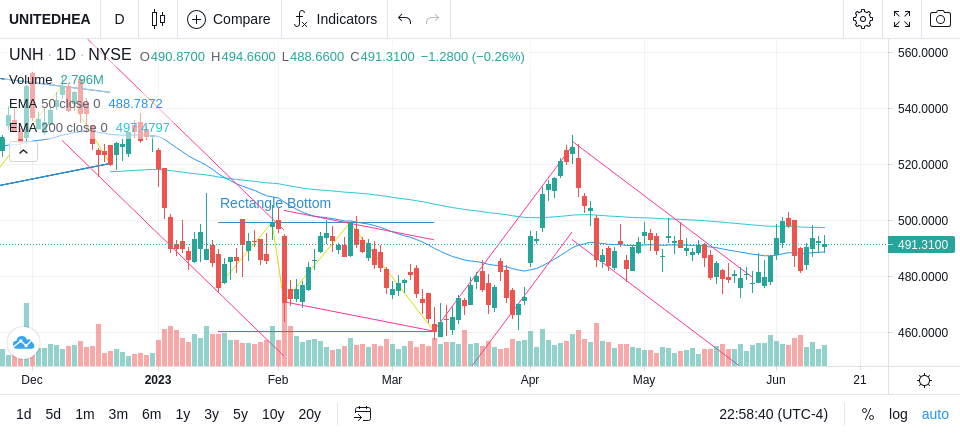Select the 5y time range

pos(240,415)
